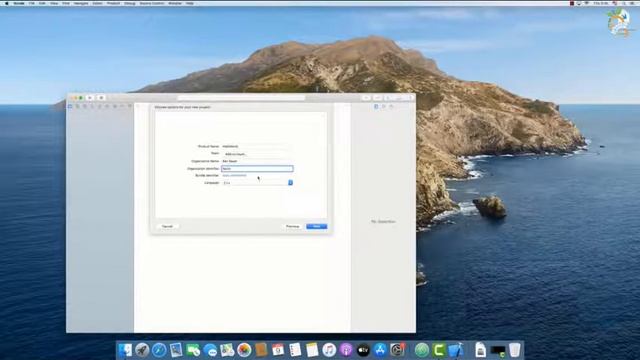Open Calendar from the Dock

pos(278,350)
